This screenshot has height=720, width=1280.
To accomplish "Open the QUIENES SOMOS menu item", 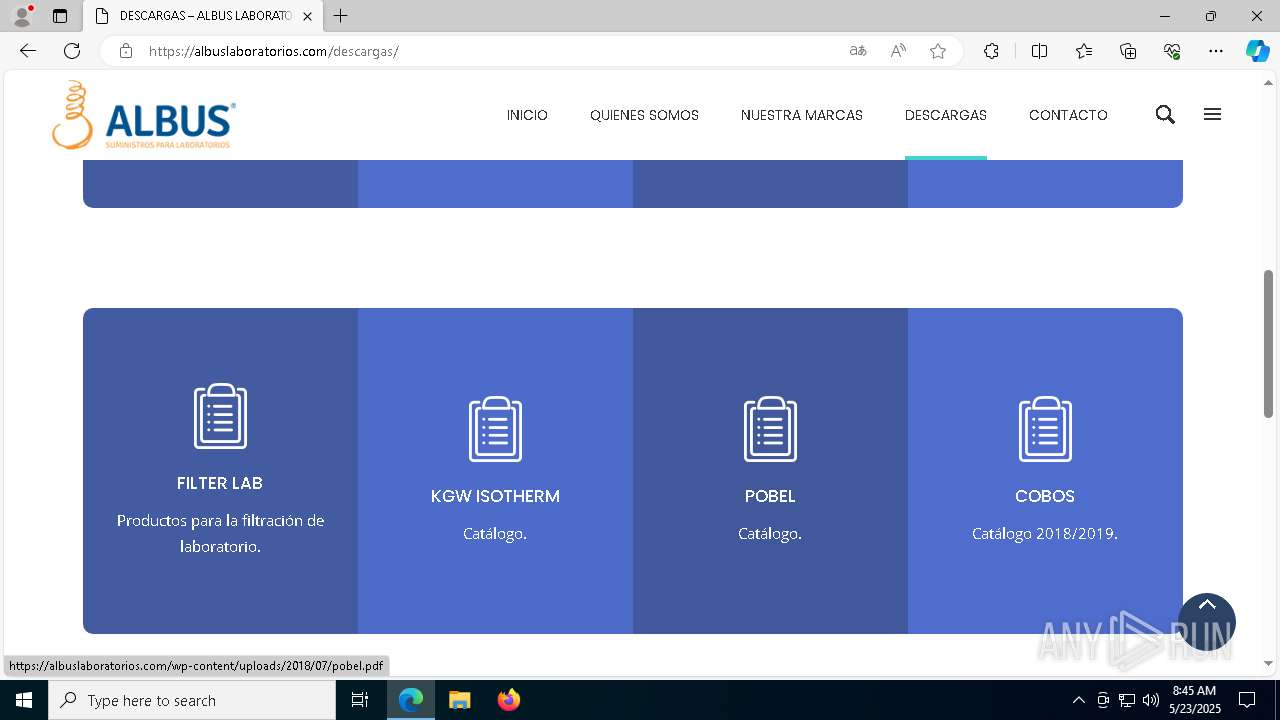I will pos(644,115).
